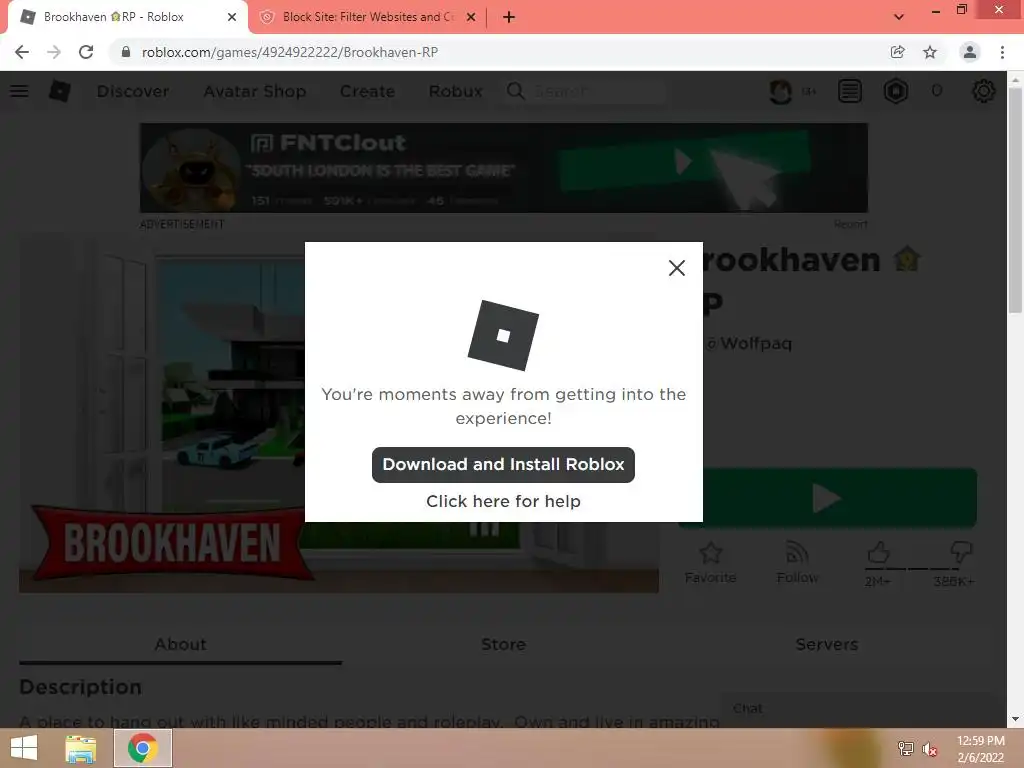Report the advertisement
Viewport: 1024px width, 768px height.
[x=850, y=225]
